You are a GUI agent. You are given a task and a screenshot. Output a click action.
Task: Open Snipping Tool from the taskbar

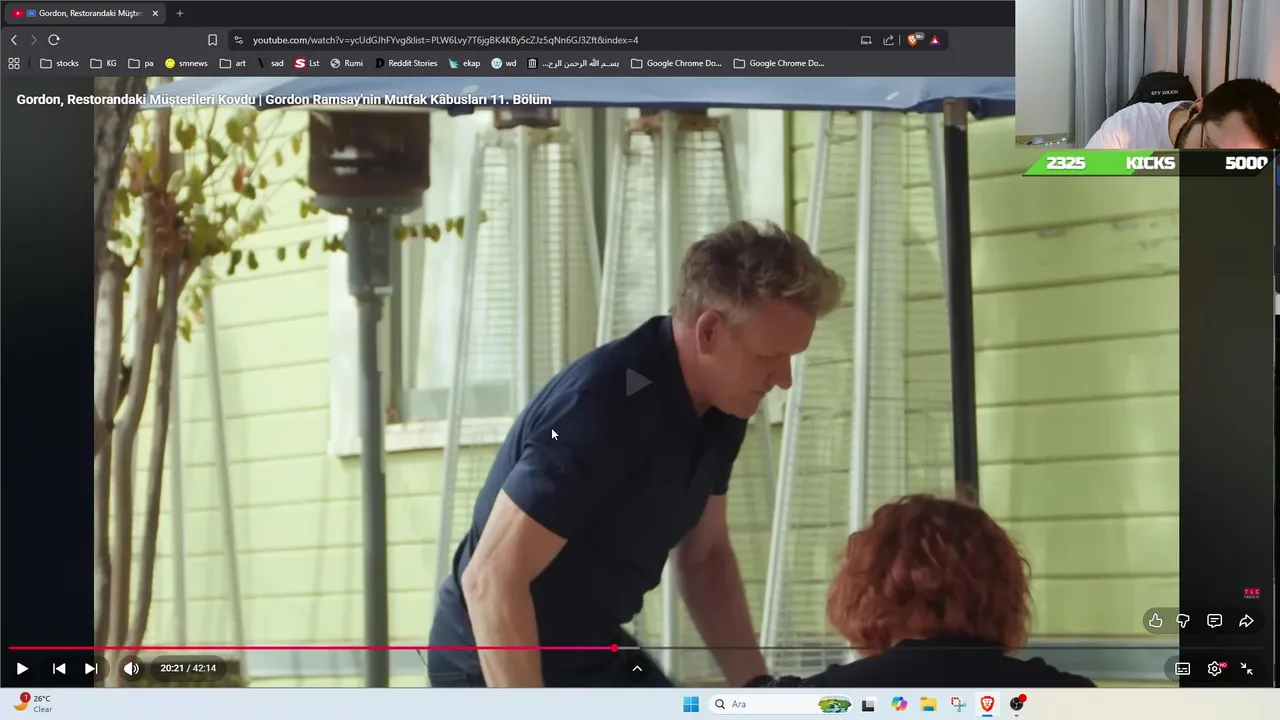[x=958, y=704]
